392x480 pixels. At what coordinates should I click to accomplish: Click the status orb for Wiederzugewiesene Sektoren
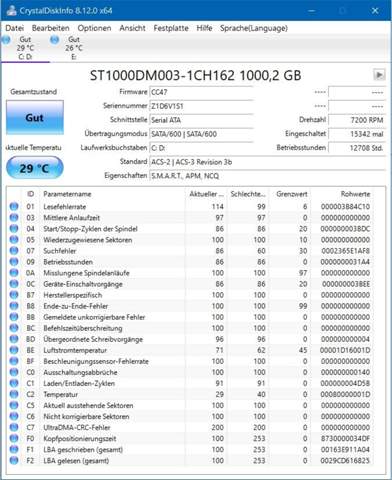14,240
